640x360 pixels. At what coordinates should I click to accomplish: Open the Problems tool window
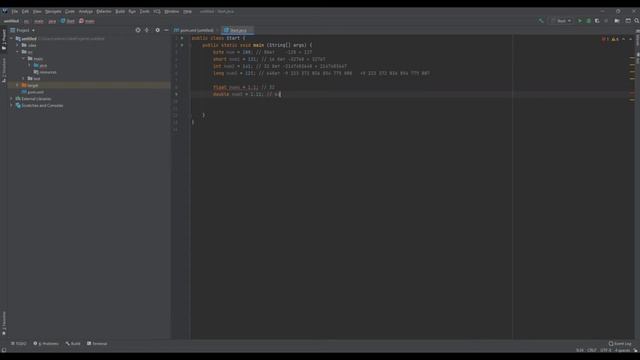(46, 344)
